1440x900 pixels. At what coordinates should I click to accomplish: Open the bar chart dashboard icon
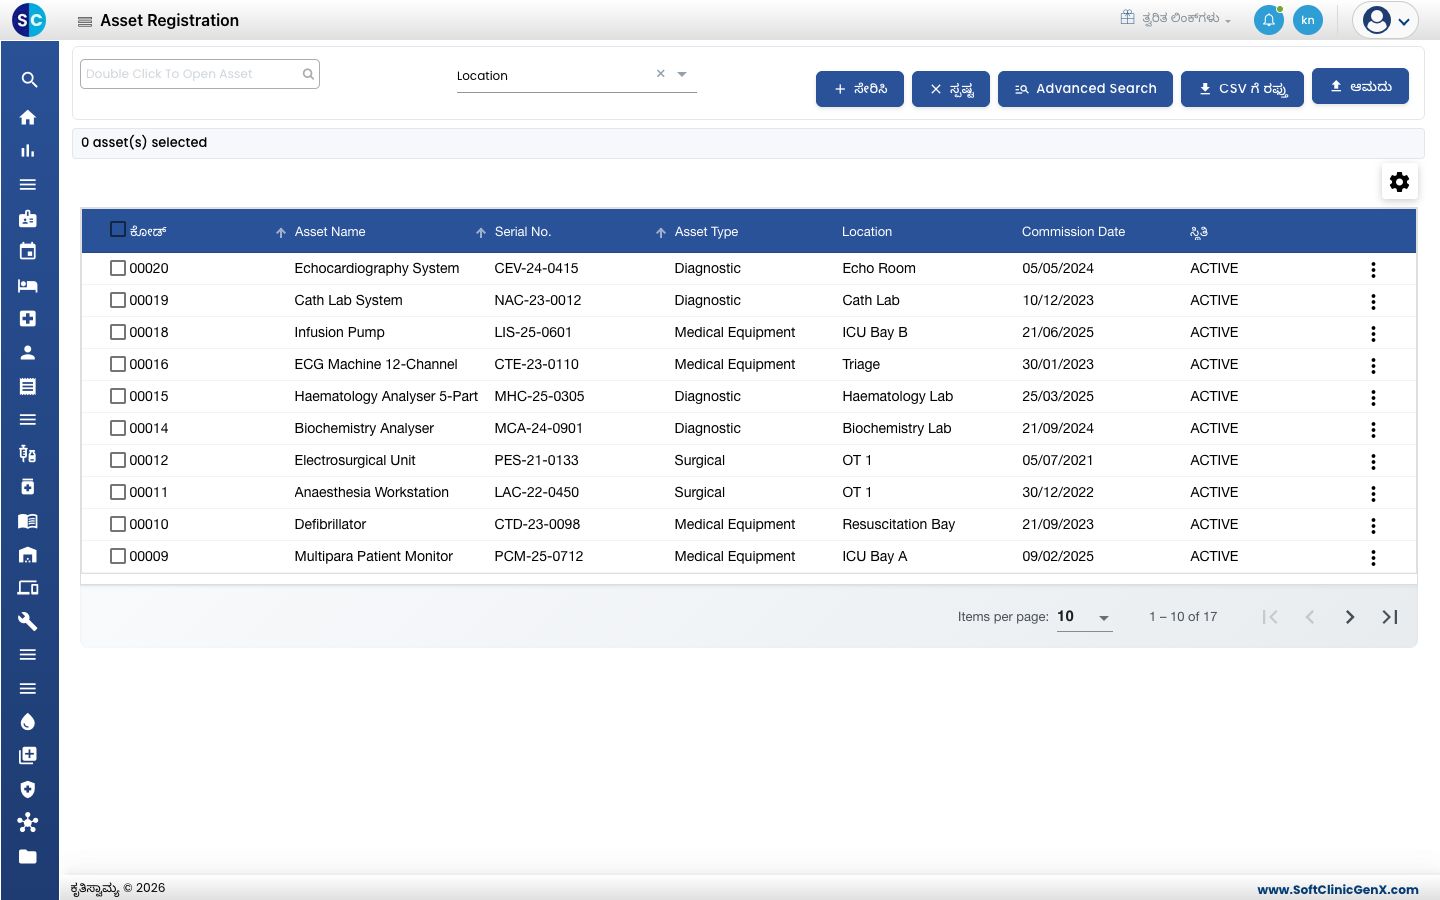point(28,151)
